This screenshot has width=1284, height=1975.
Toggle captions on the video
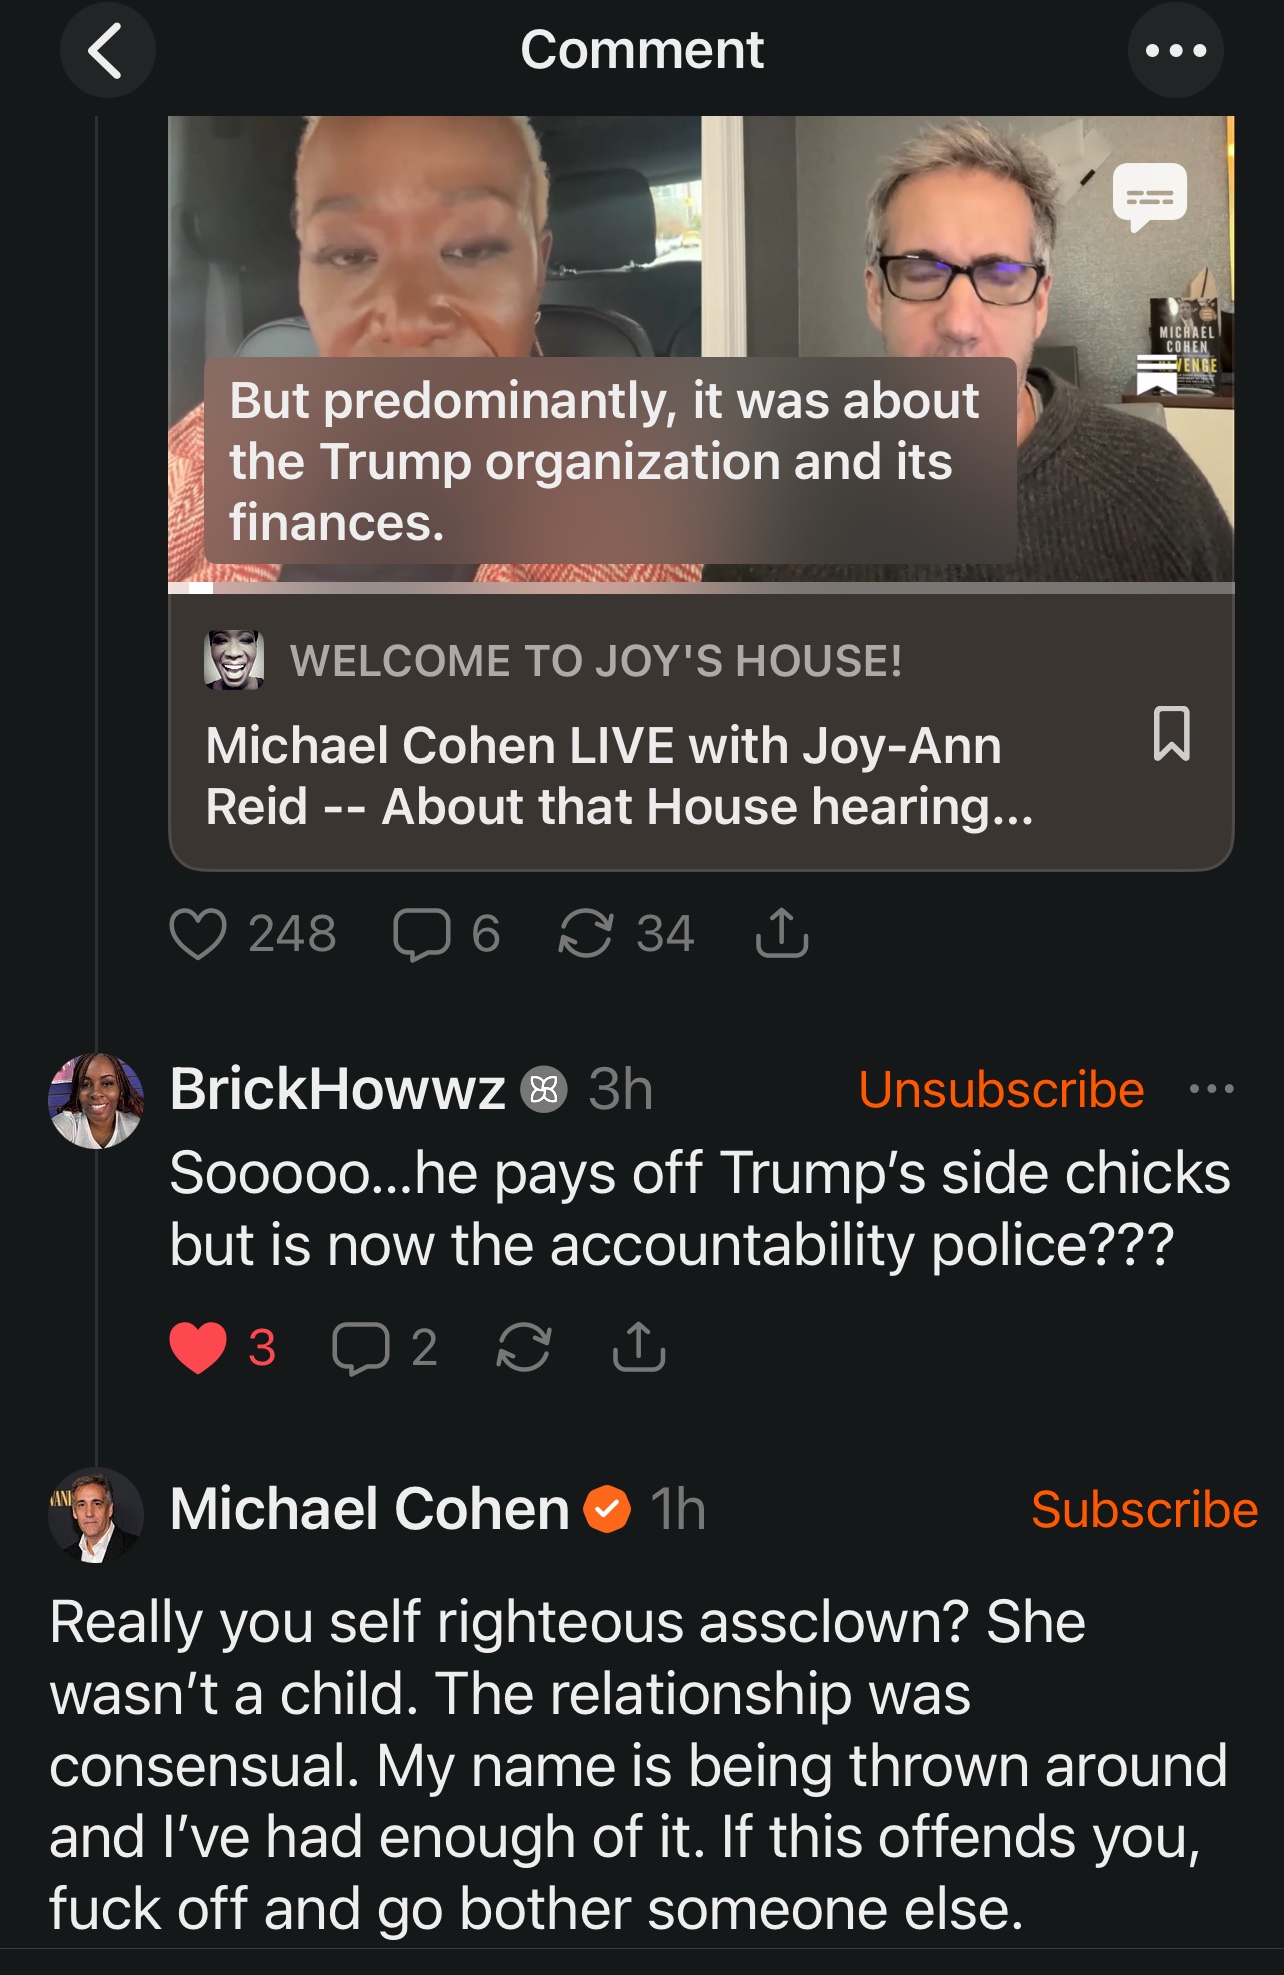point(1149,195)
